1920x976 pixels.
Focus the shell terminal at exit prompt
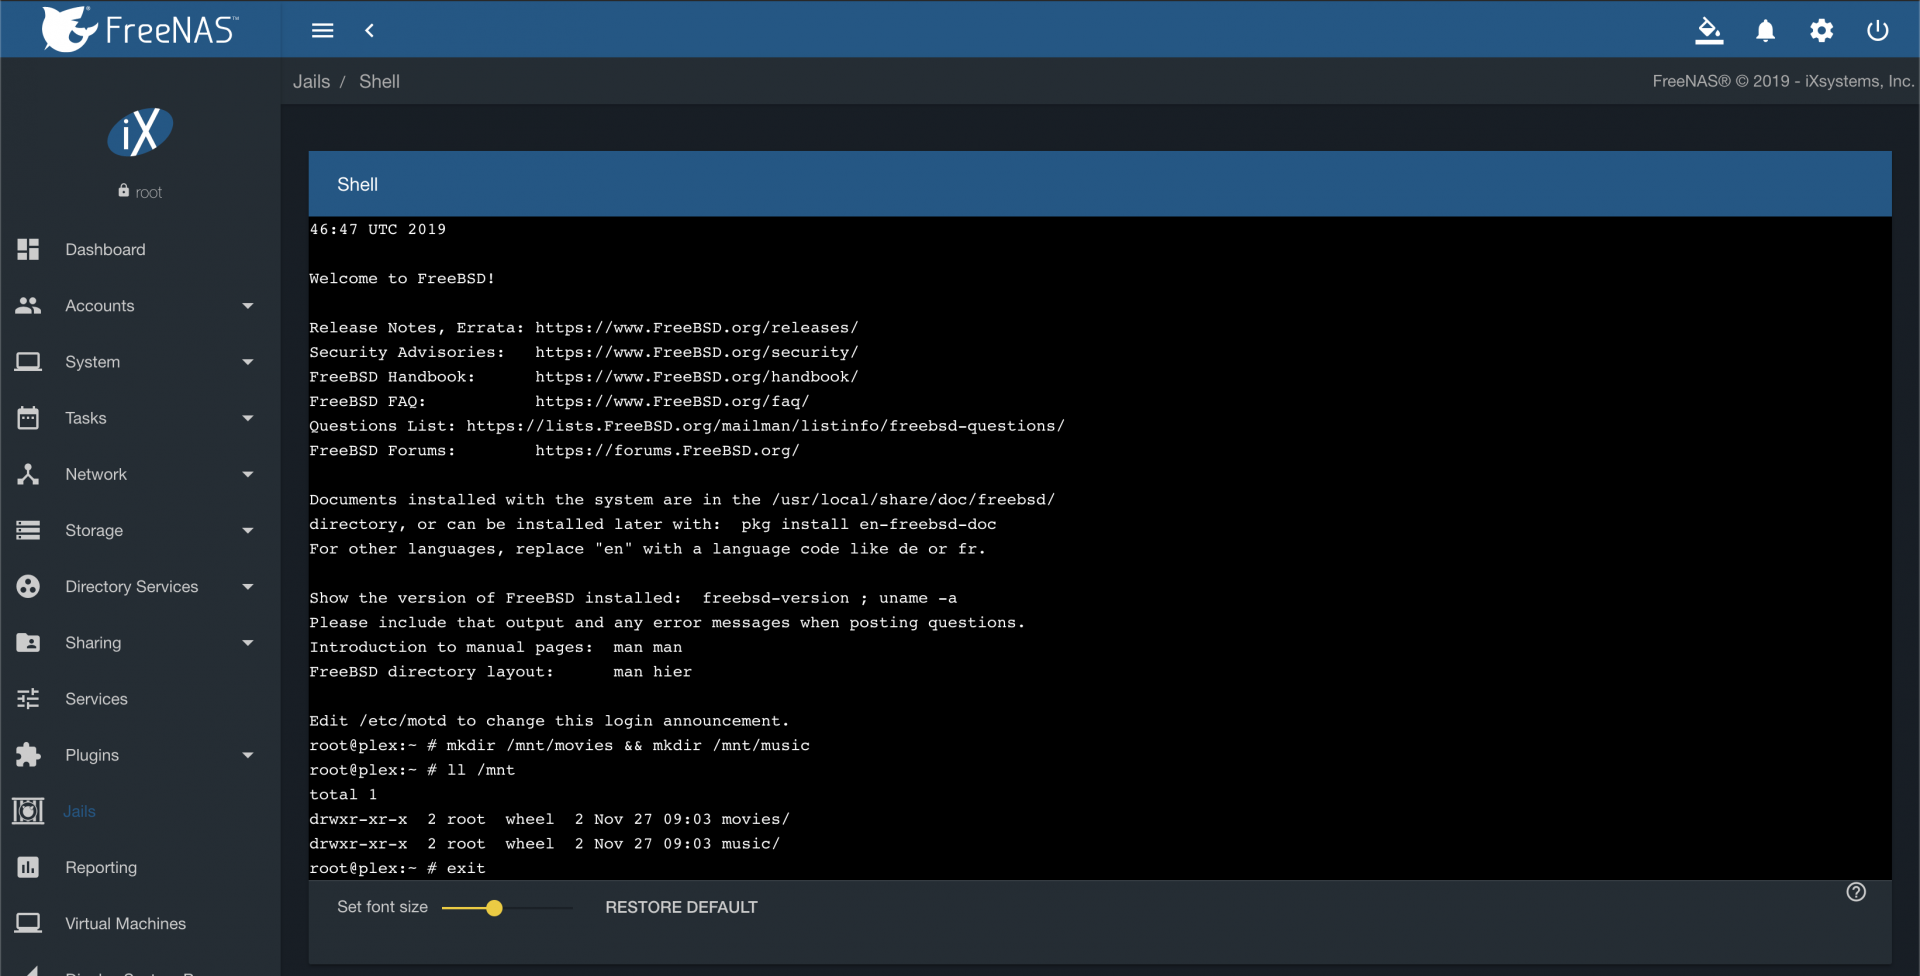pos(397,868)
